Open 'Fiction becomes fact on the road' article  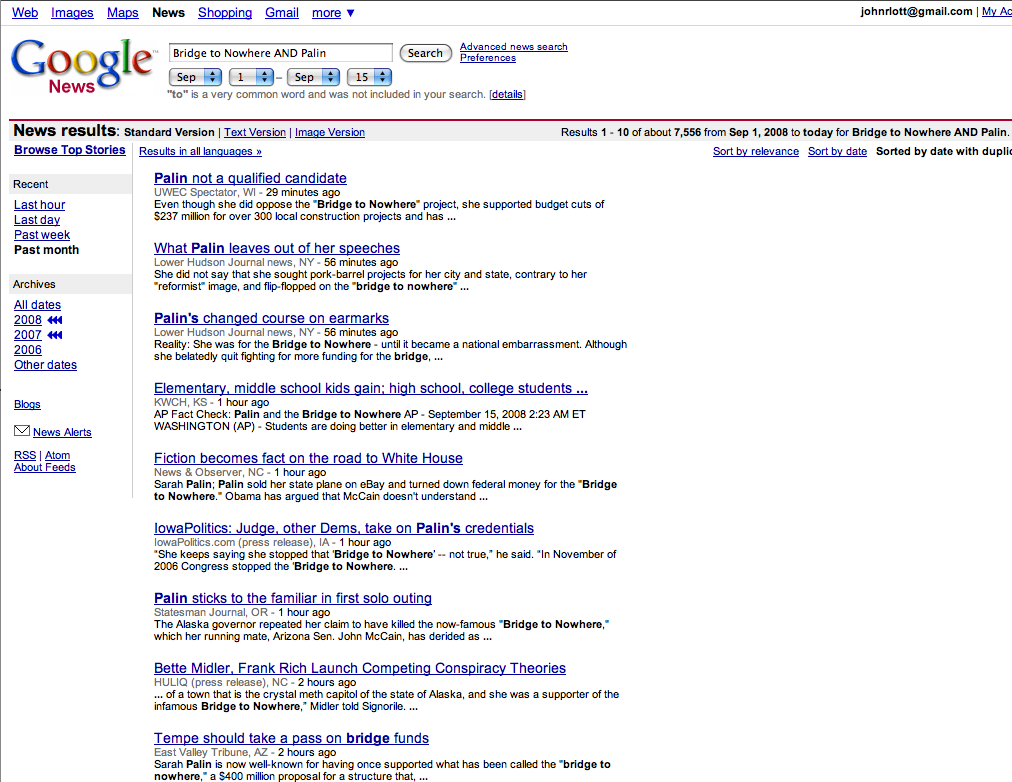click(309, 458)
